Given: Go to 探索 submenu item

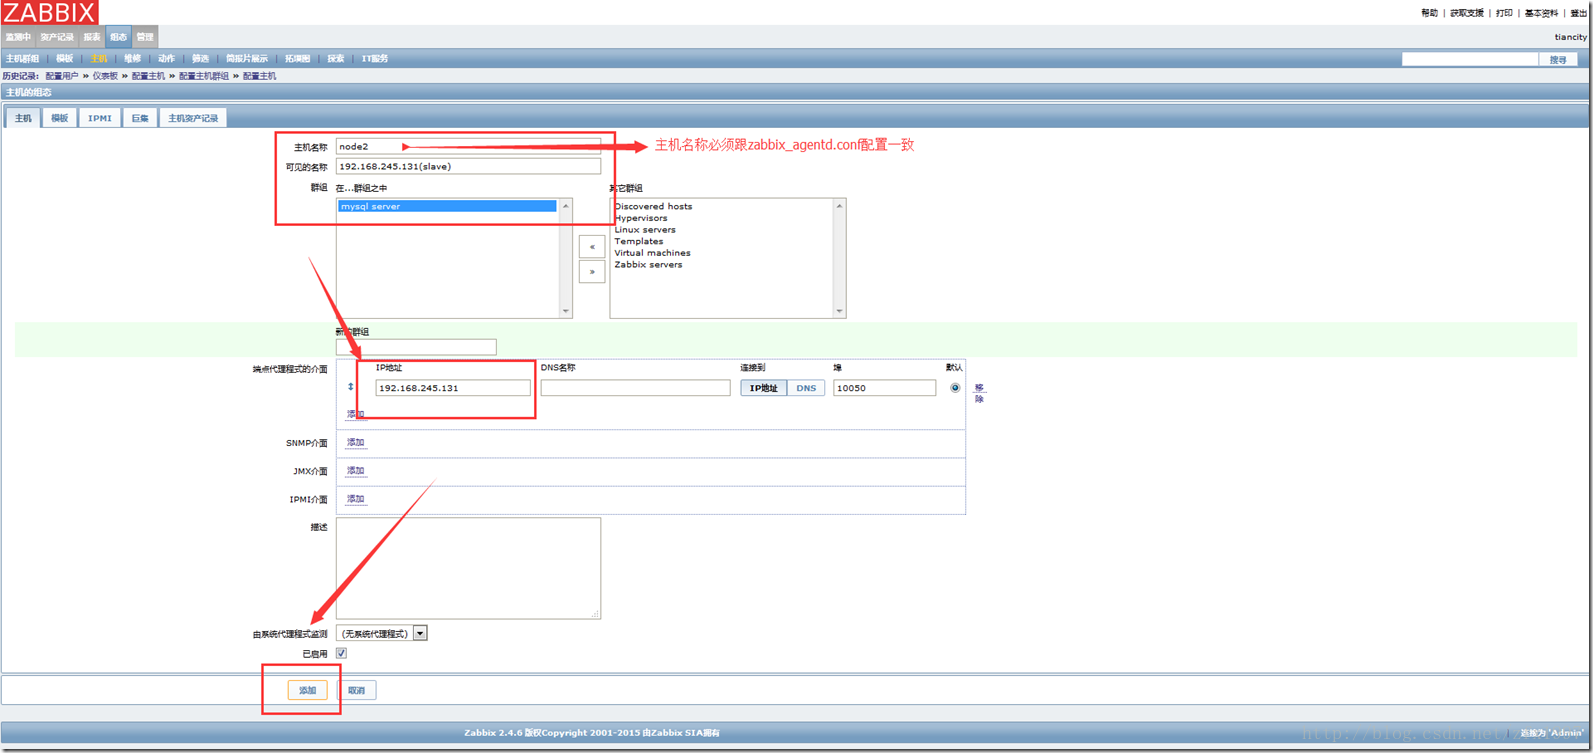Looking at the screenshot, I should [336, 59].
